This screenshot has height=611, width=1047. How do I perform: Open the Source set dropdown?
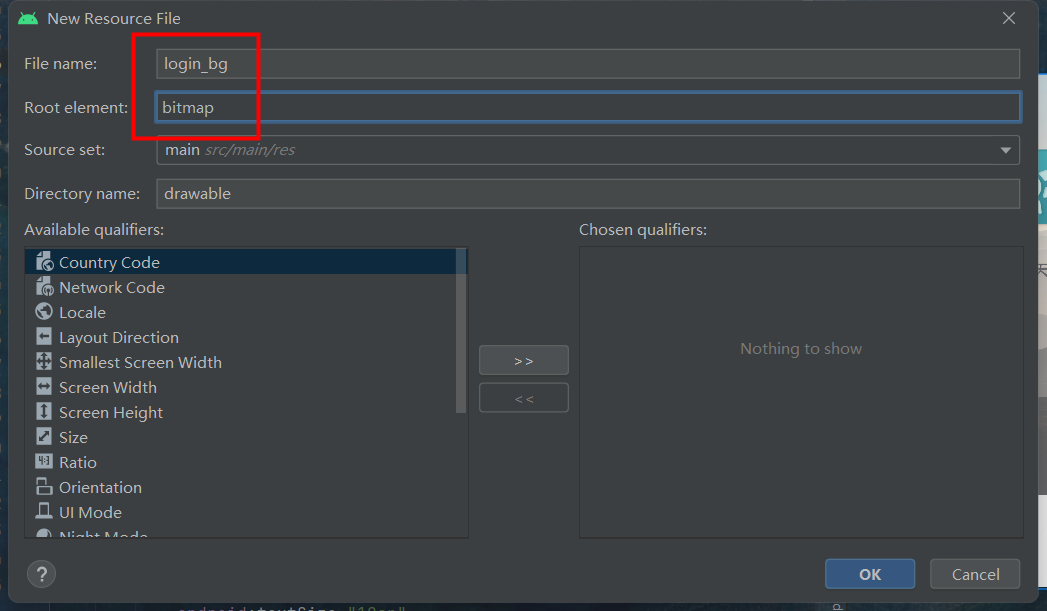1006,150
